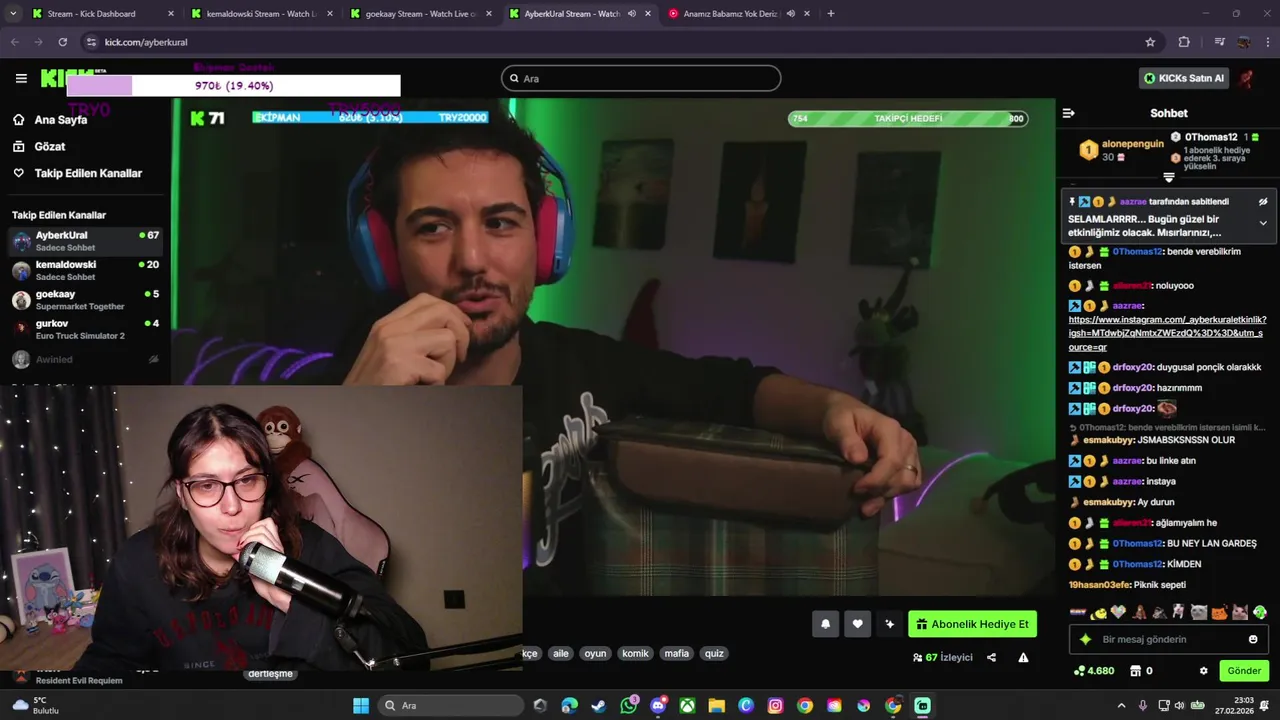Click the quiz tag

coord(714,653)
